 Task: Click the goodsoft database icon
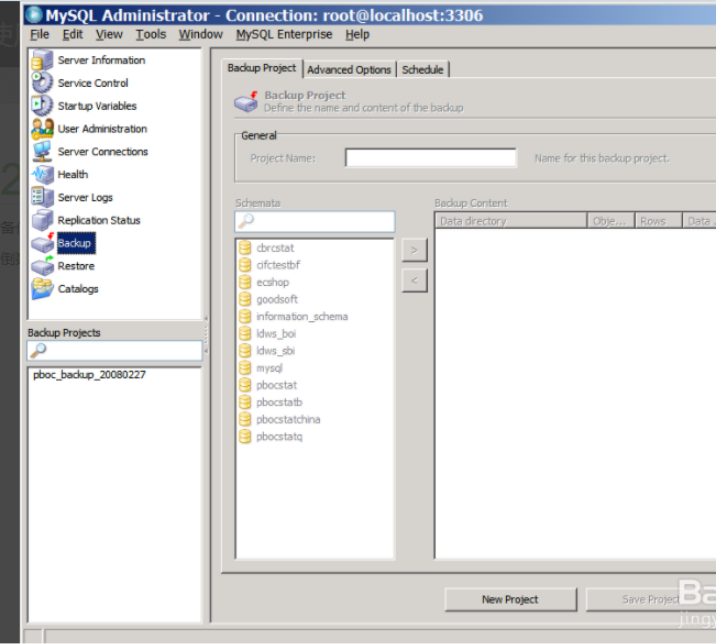click(x=245, y=299)
